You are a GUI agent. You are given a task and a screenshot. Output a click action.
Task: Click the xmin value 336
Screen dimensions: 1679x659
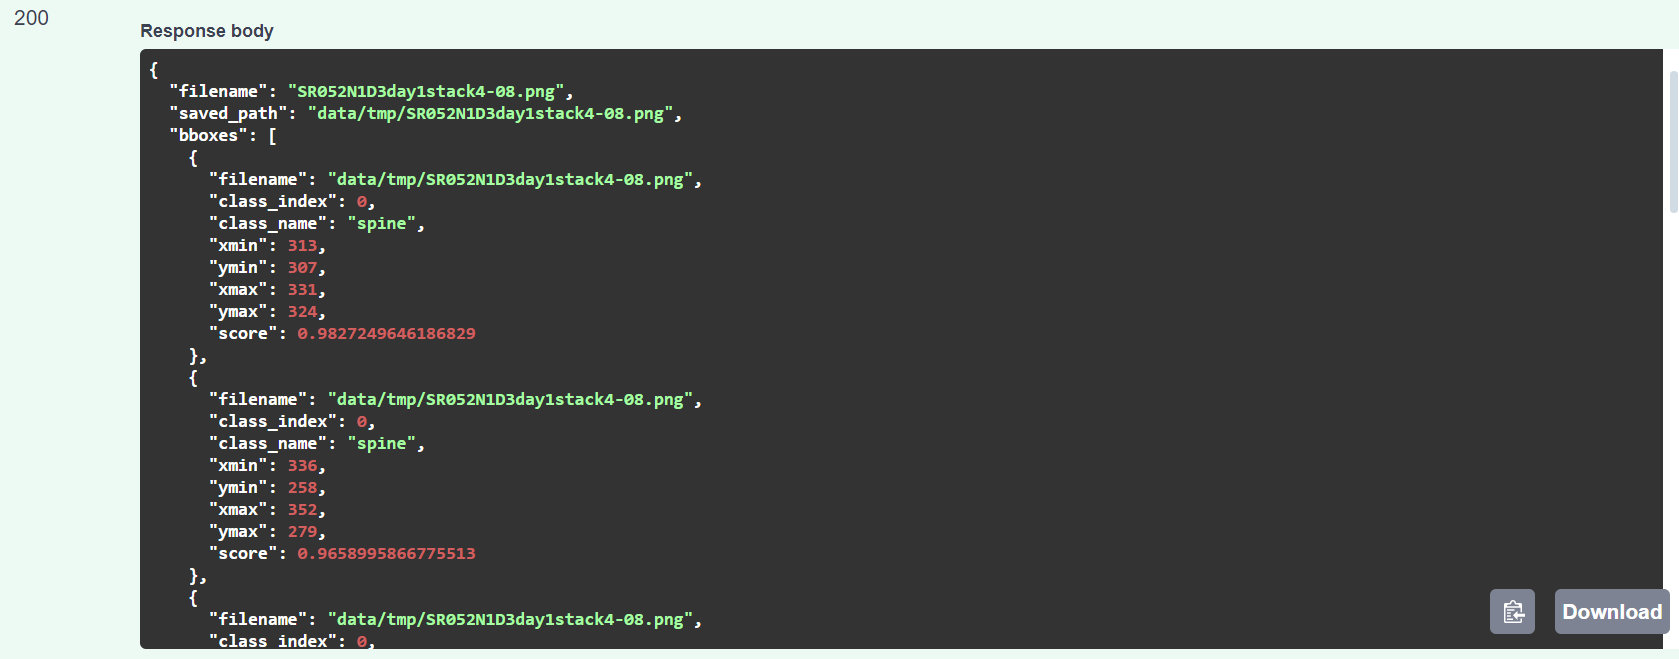(302, 466)
